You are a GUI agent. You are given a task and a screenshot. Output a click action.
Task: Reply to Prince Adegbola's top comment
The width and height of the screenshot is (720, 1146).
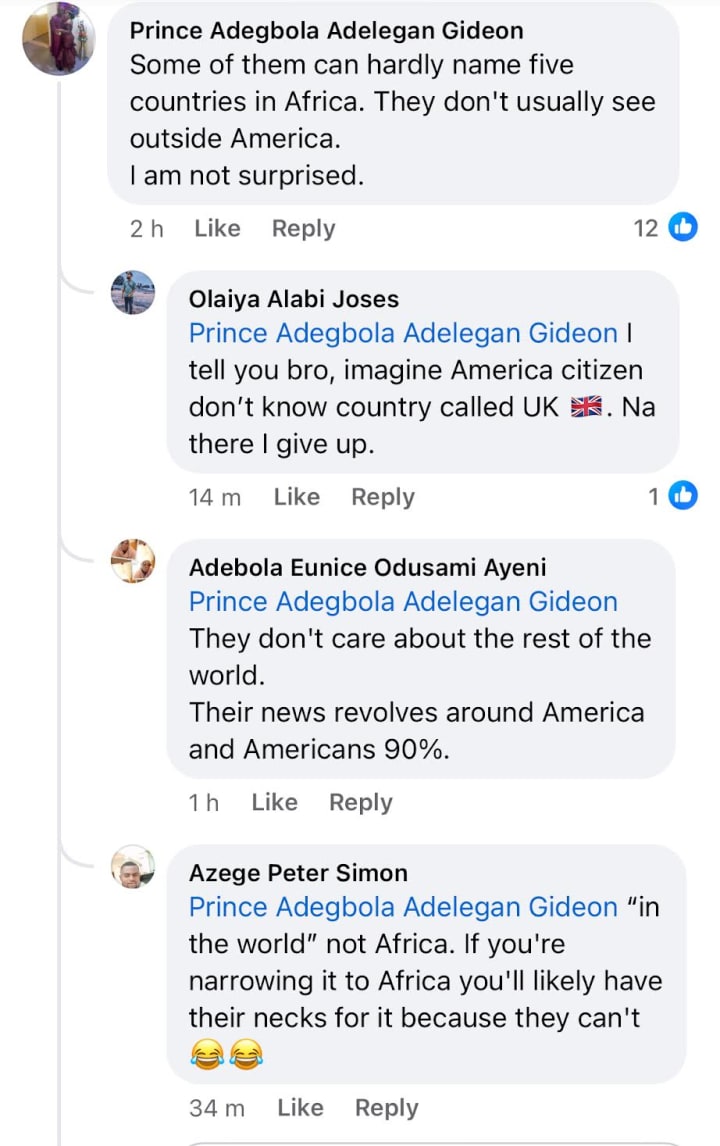tap(303, 228)
